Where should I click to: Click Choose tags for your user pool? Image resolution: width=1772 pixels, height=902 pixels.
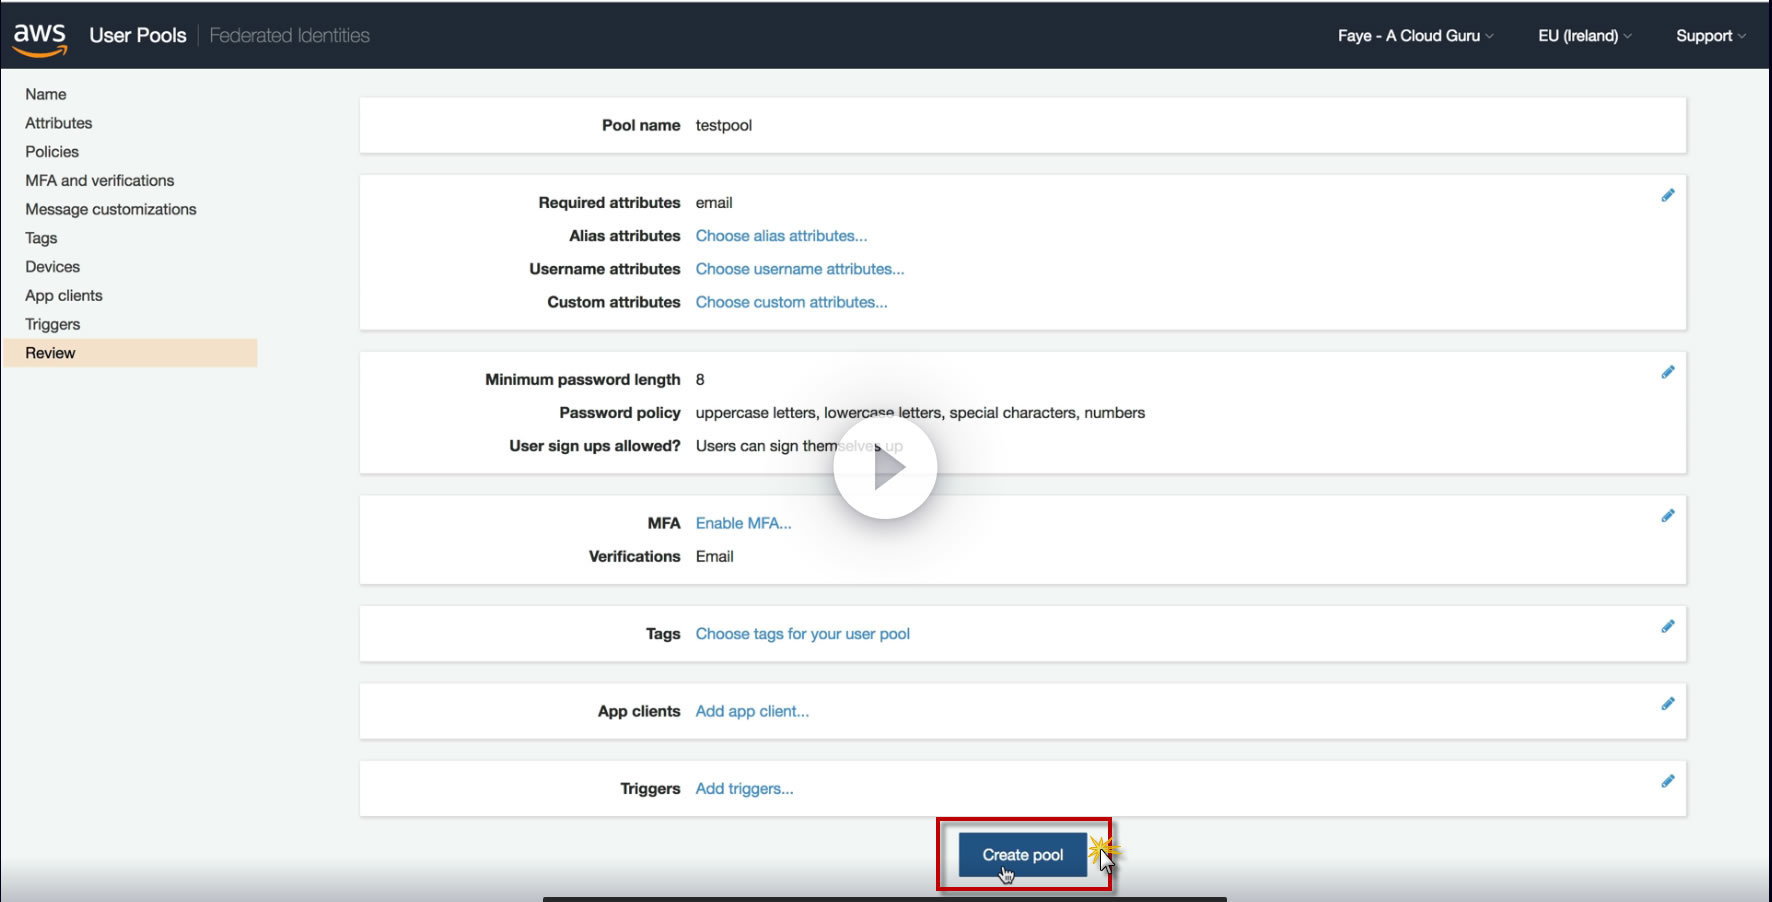pyautogui.click(x=802, y=634)
